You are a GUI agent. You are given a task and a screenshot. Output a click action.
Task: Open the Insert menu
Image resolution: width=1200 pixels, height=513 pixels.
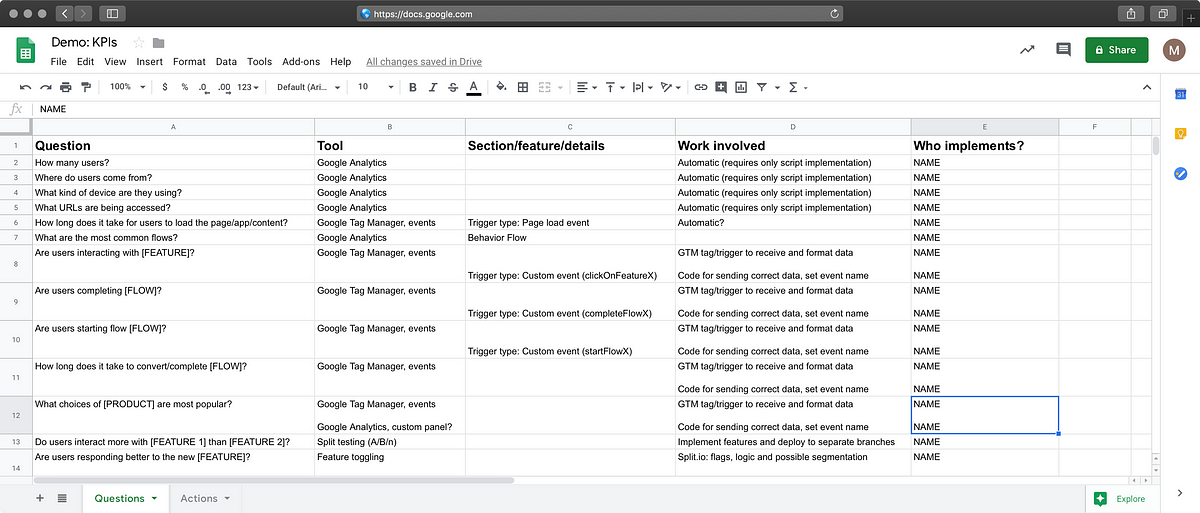(x=150, y=62)
